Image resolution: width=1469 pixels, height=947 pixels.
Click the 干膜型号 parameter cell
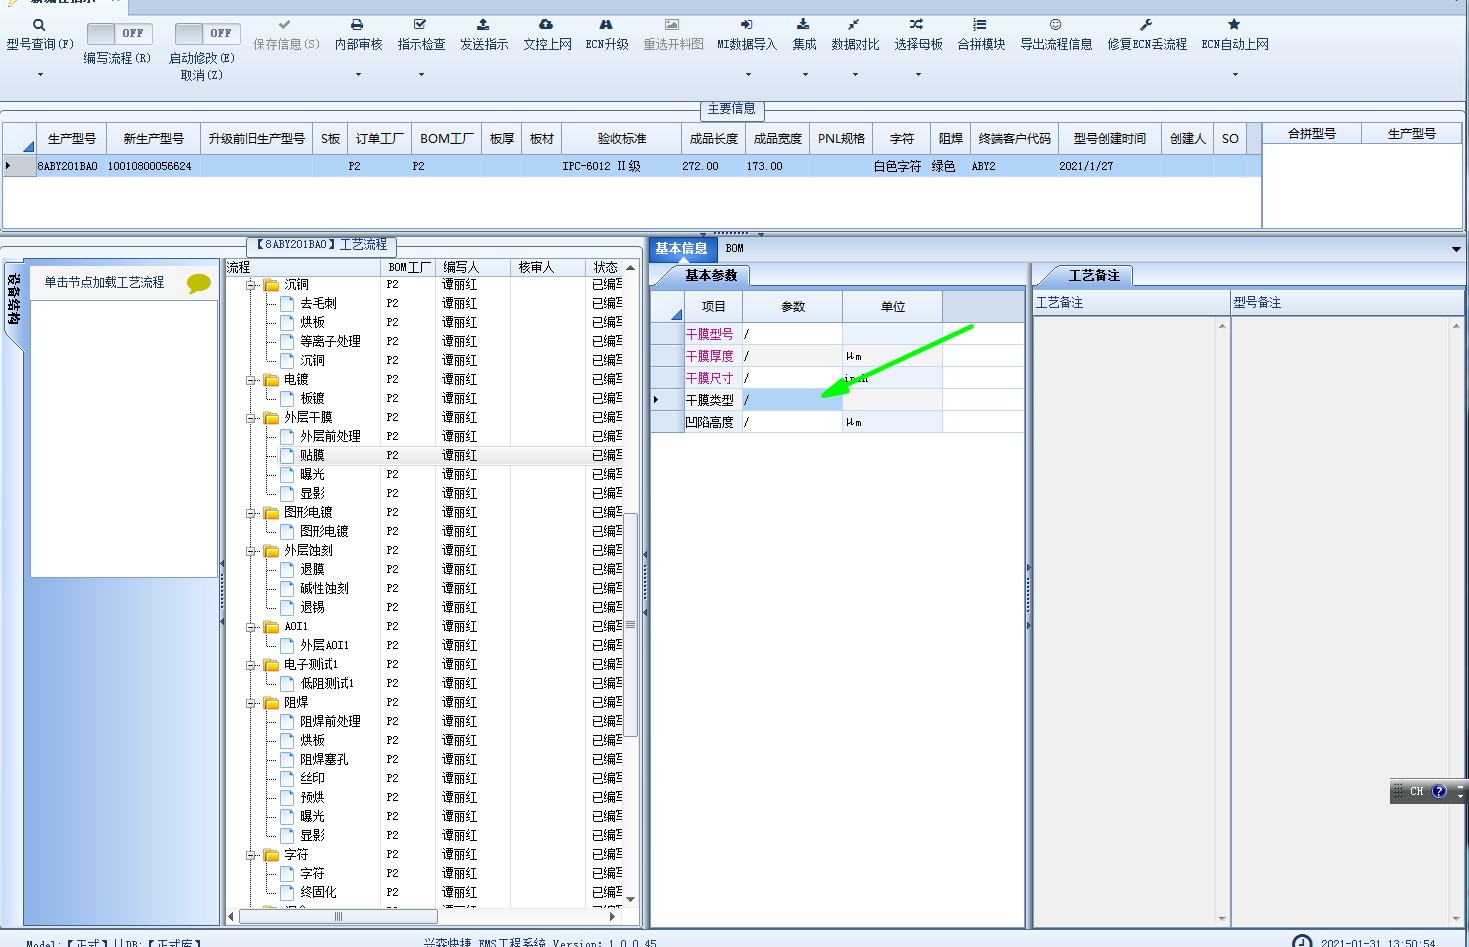tap(792, 334)
